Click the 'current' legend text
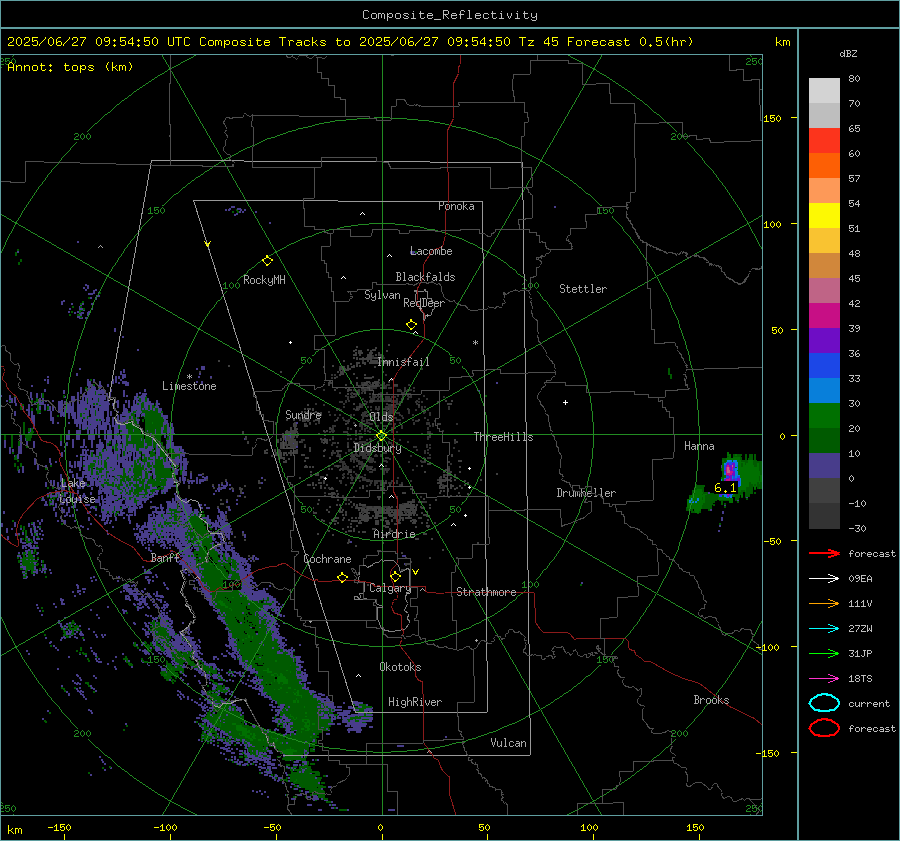The height and width of the screenshot is (841, 900). tap(869, 704)
